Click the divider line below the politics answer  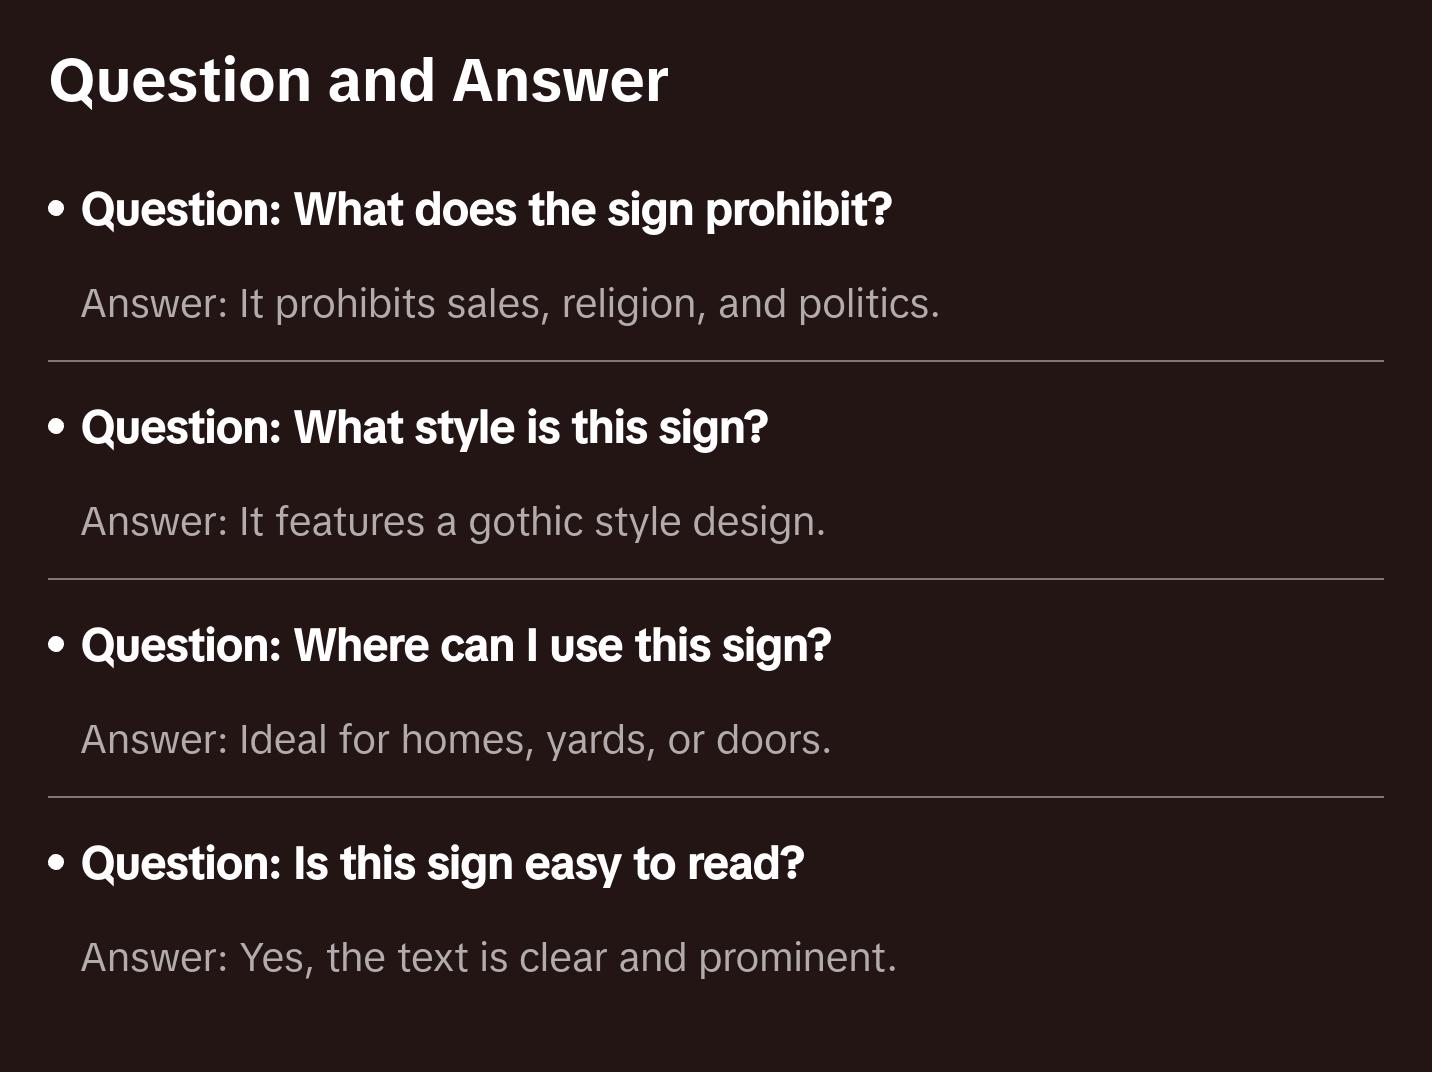[x=716, y=361]
